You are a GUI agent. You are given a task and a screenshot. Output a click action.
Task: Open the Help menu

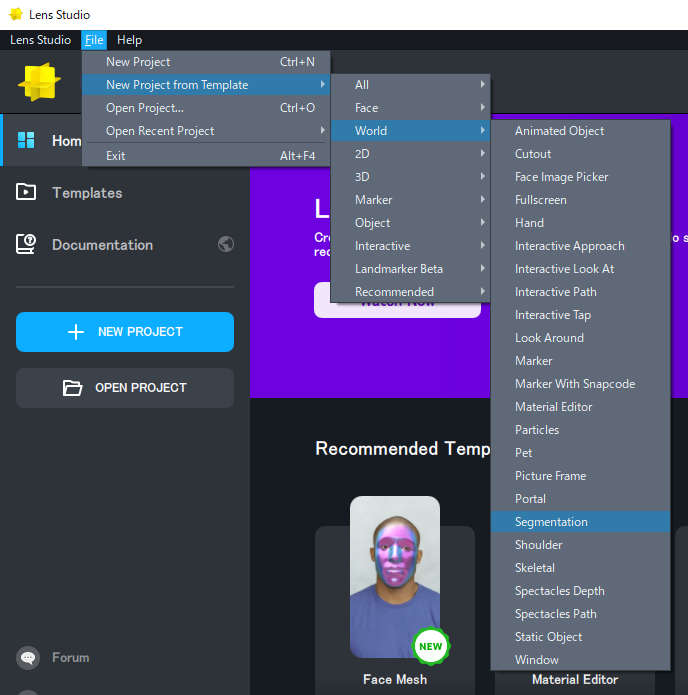129,40
